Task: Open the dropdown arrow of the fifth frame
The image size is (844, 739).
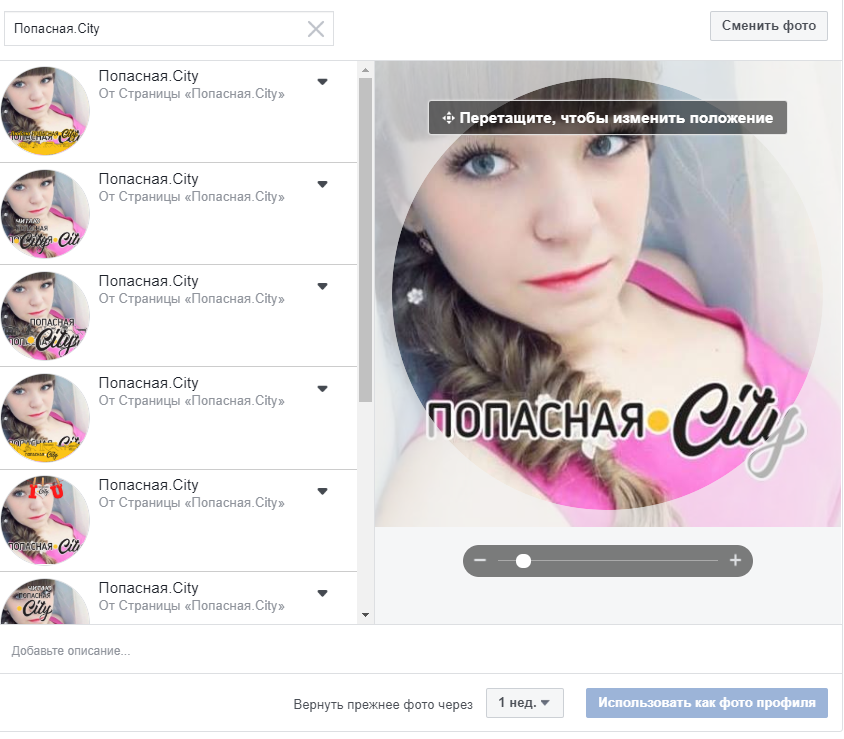Action: [322, 491]
